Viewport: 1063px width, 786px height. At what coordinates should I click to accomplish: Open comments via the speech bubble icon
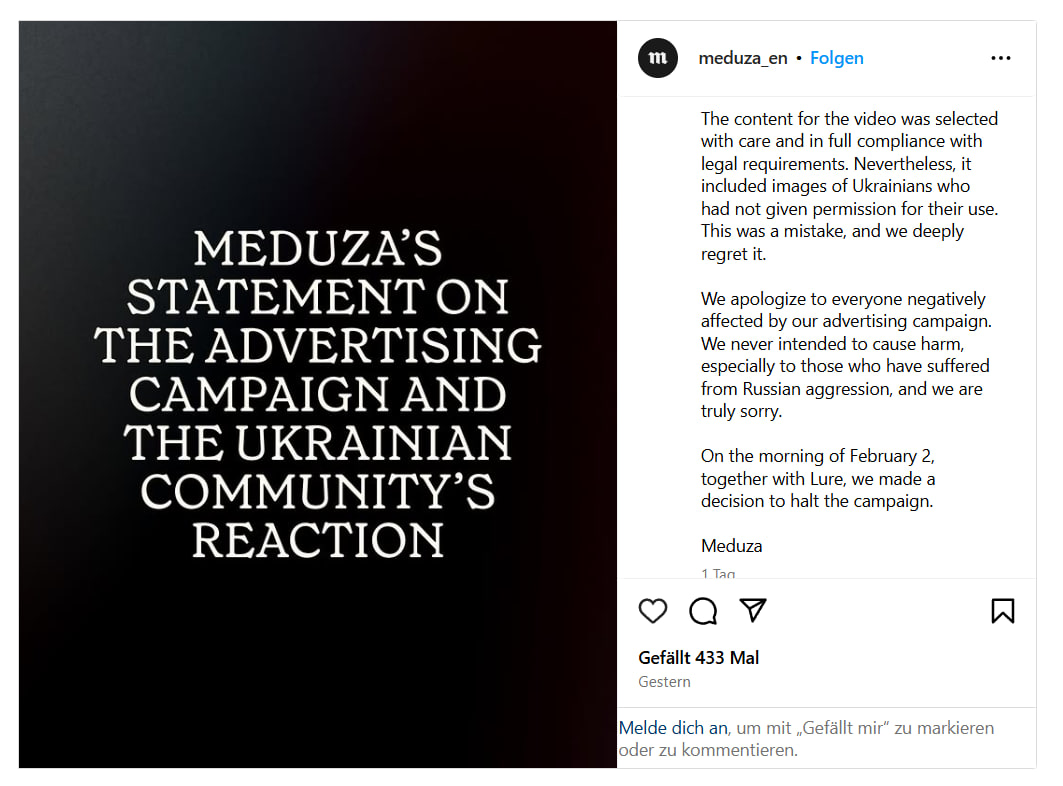(703, 610)
